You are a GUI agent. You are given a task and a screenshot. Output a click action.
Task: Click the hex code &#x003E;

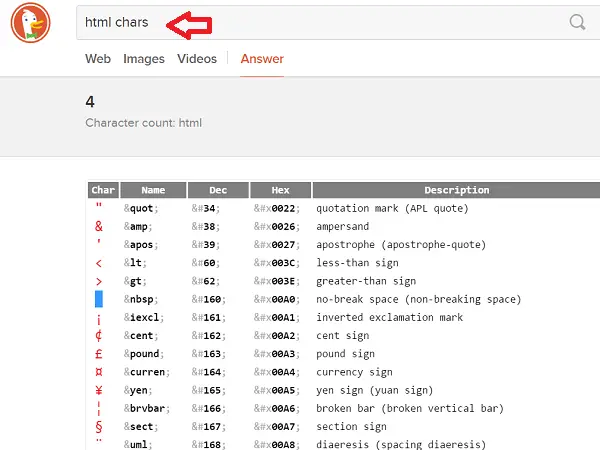click(x=277, y=281)
